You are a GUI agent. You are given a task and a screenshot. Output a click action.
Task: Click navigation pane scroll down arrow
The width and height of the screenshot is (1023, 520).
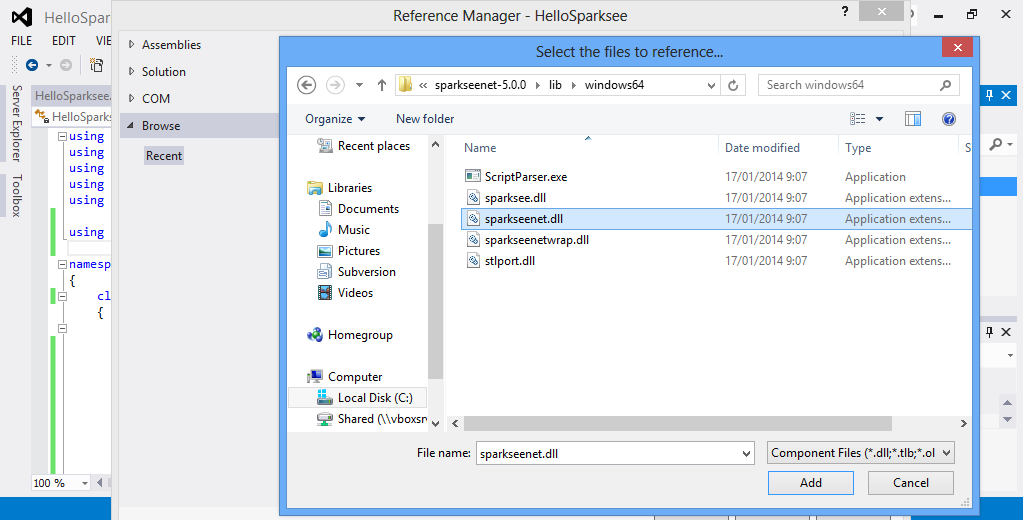tap(436, 423)
